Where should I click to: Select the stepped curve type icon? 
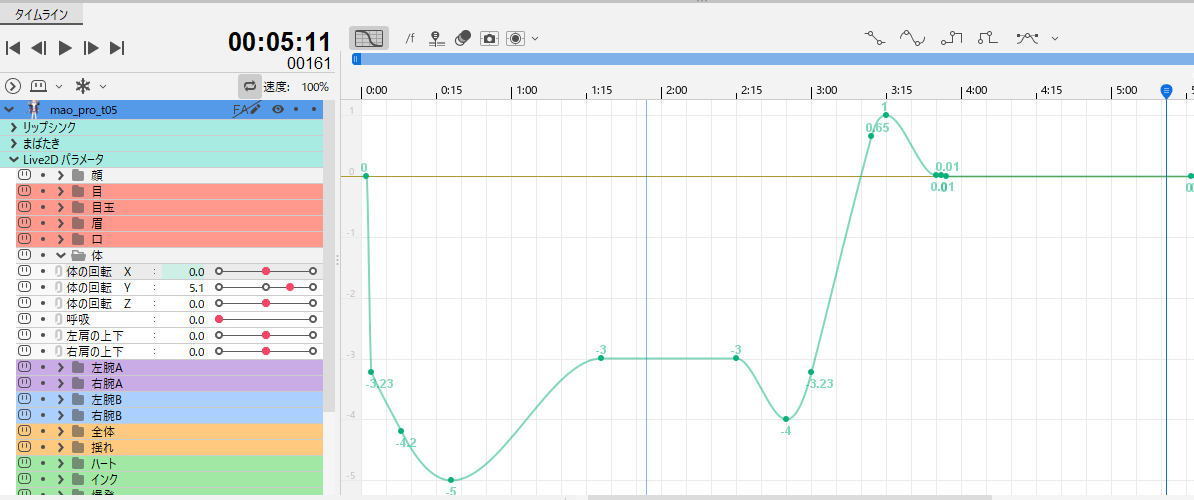pos(951,38)
